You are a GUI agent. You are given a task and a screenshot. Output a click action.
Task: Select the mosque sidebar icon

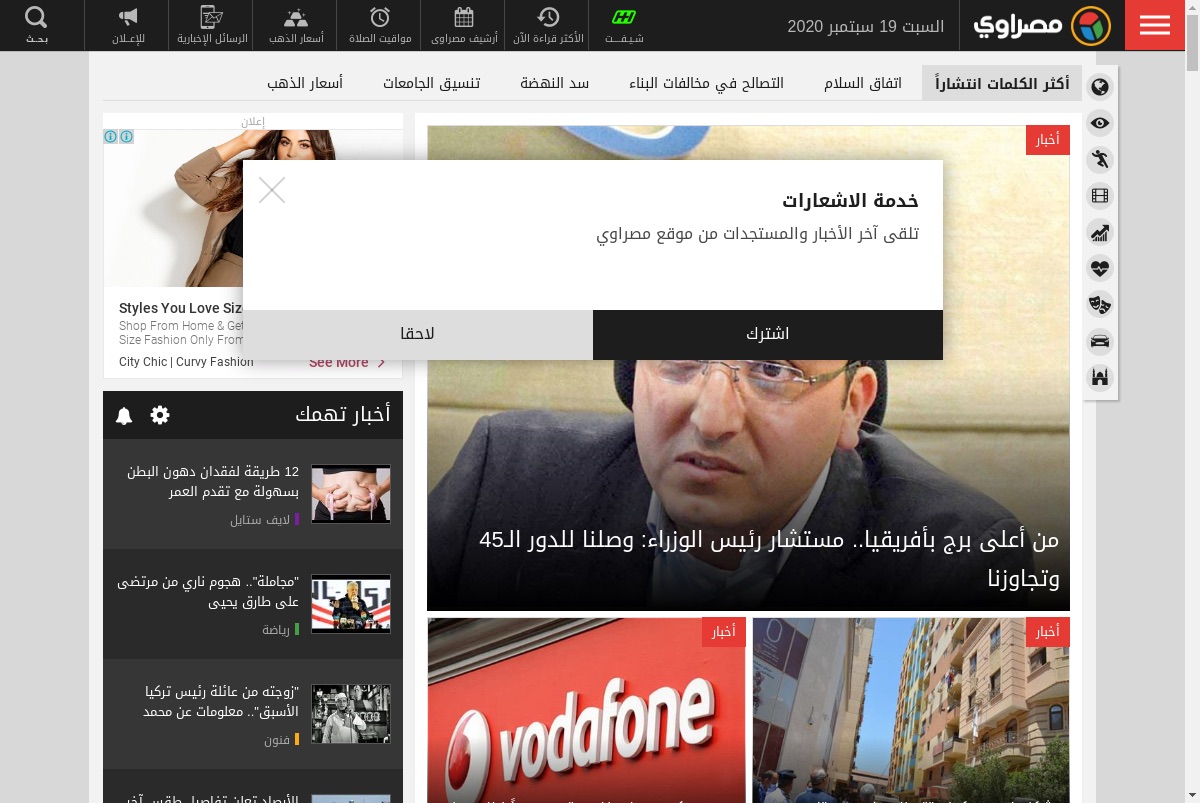click(x=1100, y=378)
